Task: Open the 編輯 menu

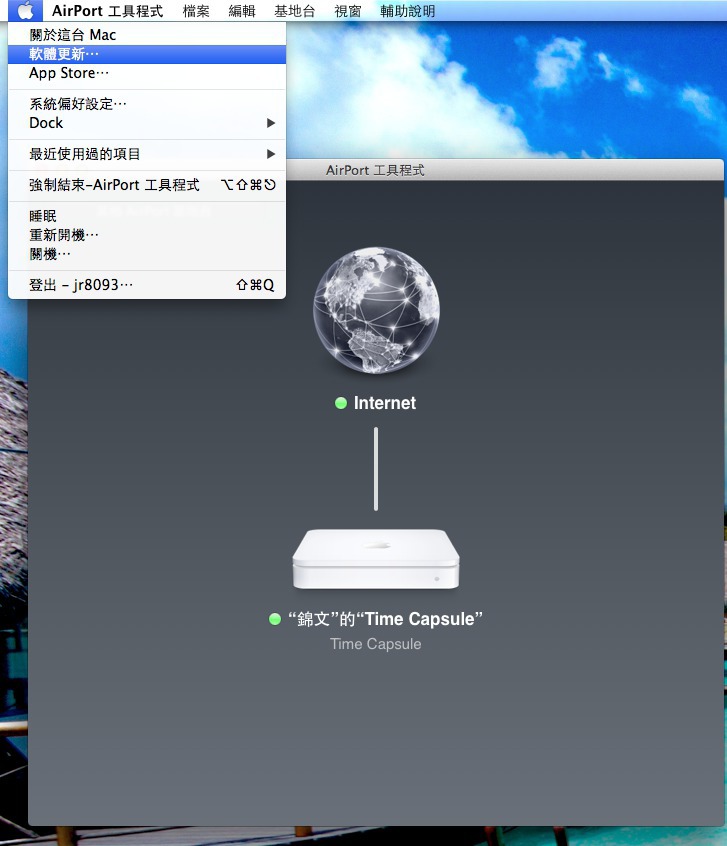Action: (x=242, y=11)
